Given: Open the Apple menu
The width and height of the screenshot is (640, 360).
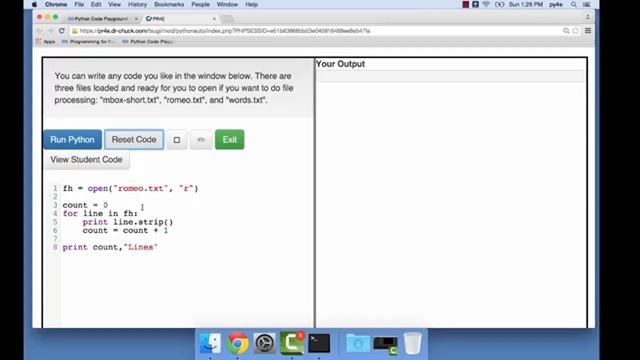Looking at the screenshot, I should [x=34, y=4].
